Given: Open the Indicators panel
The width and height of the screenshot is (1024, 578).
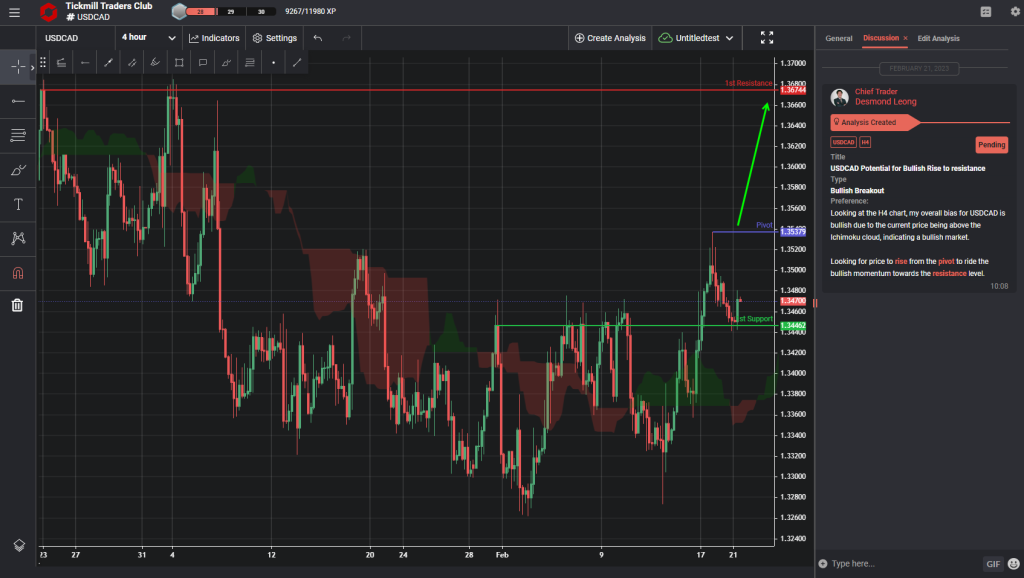Looking at the screenshot, I should [214, 37].
